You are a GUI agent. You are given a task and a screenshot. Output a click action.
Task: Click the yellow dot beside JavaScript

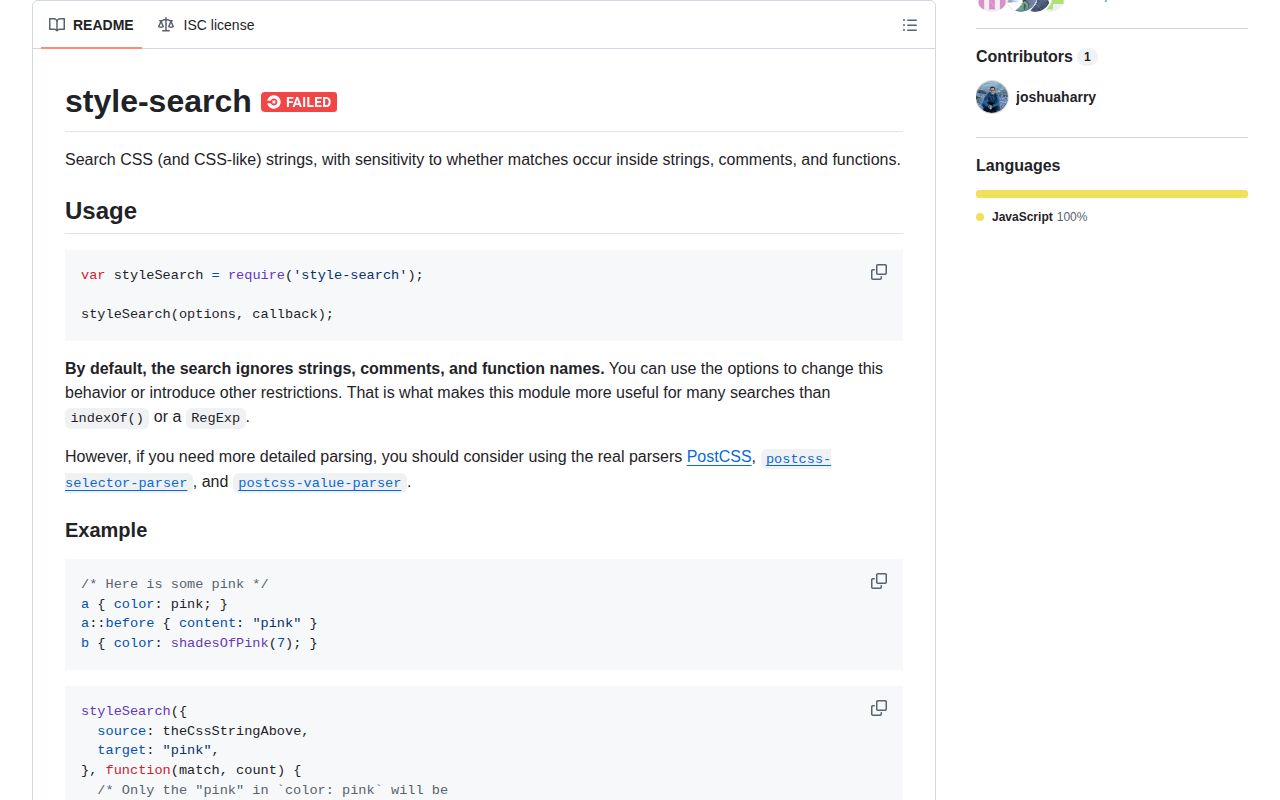[x=980, y=217]
